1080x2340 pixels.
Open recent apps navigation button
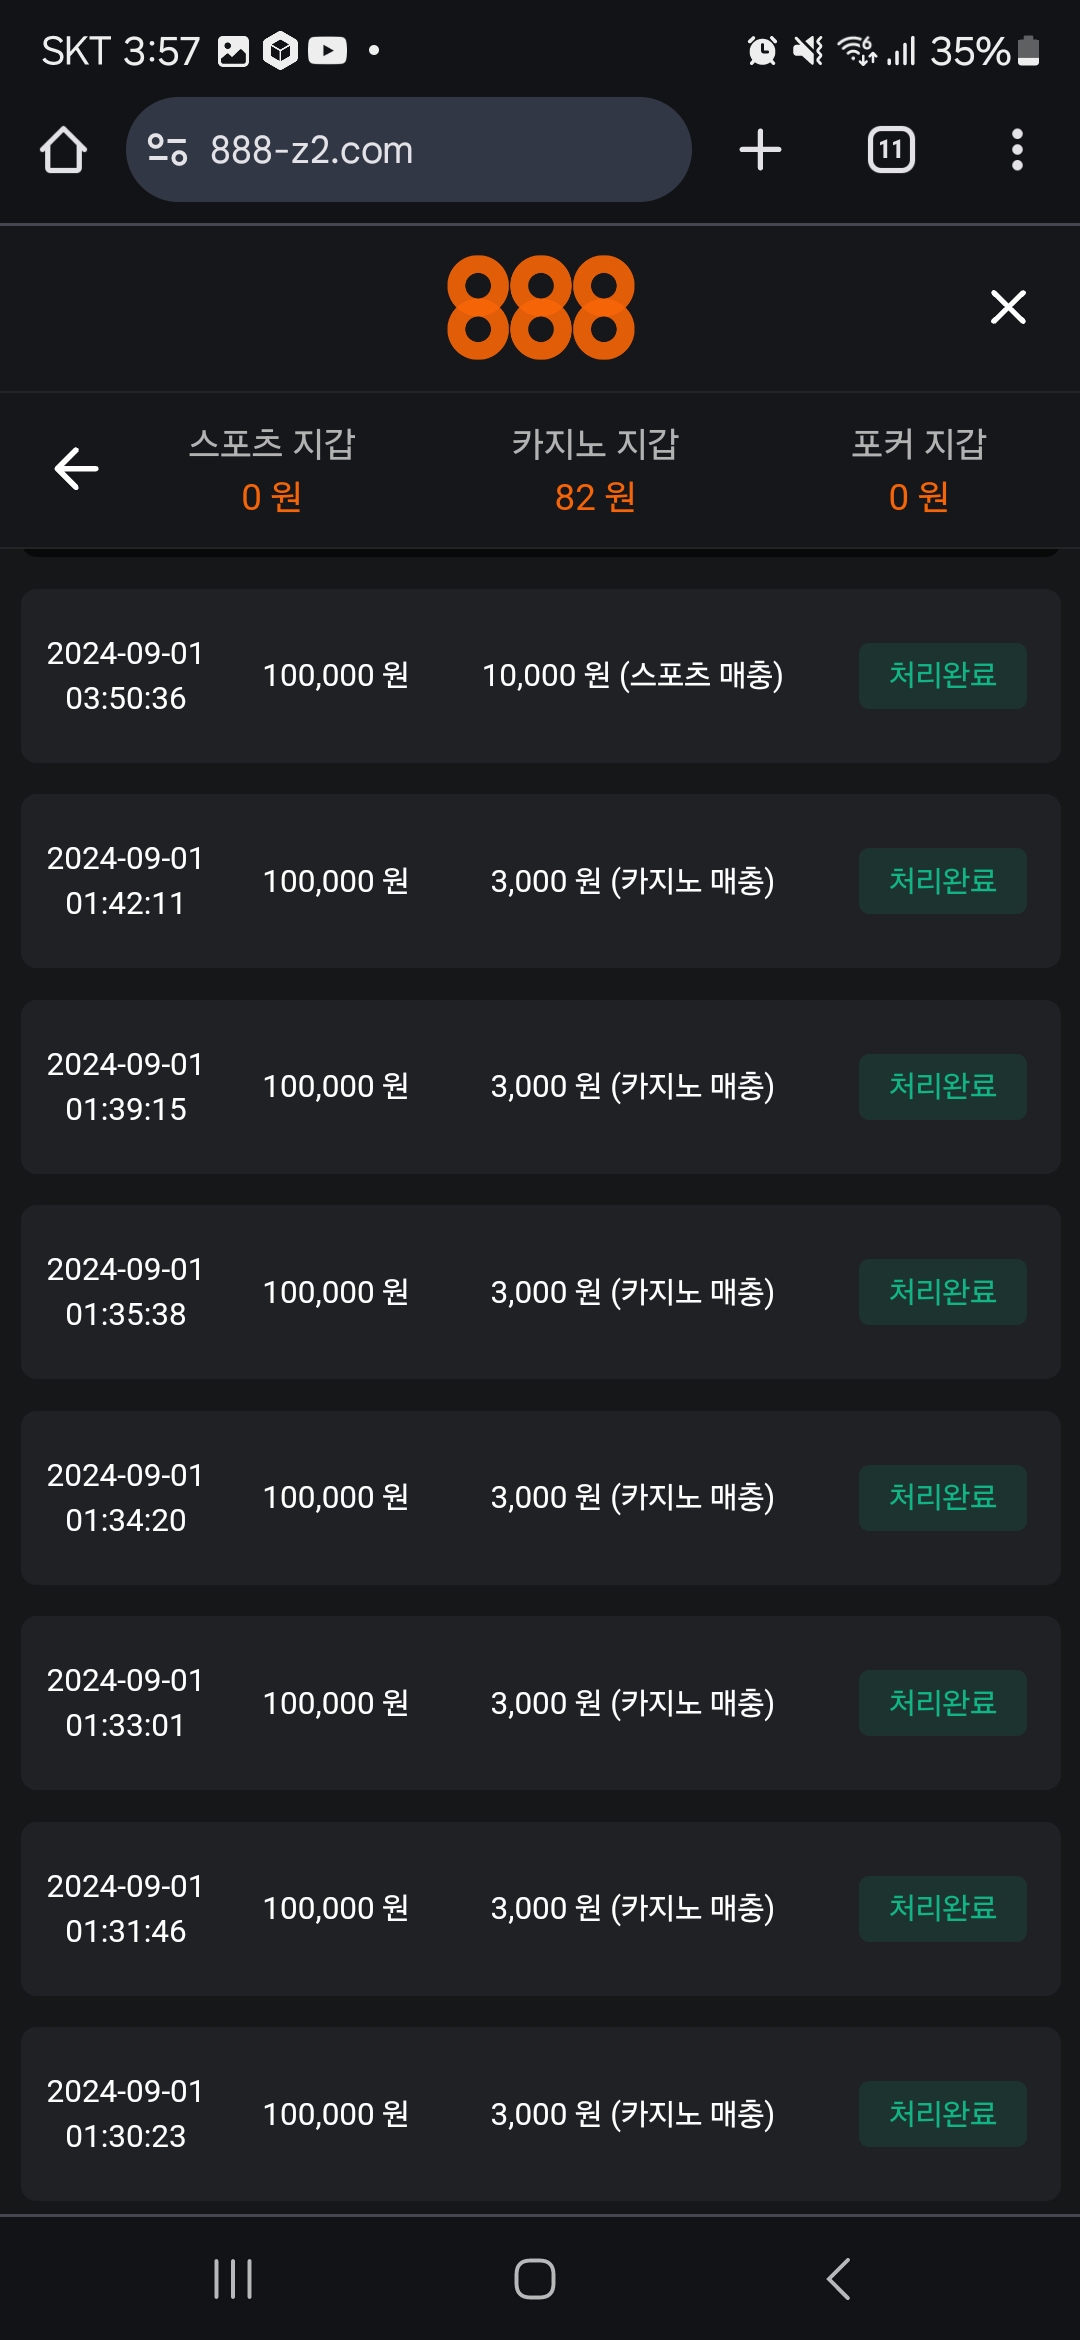233,2279
